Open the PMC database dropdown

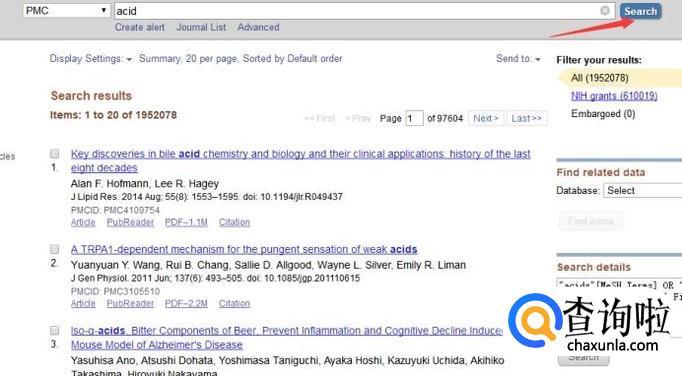point(66,10)
